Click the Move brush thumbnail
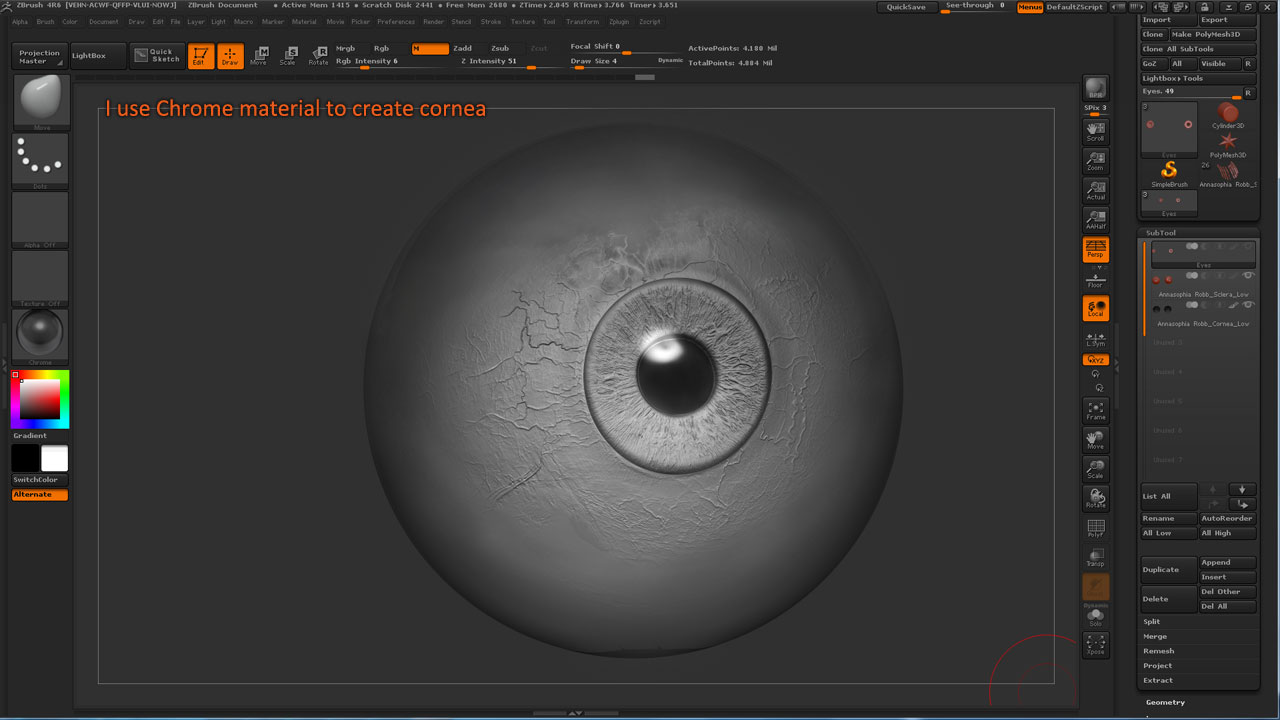The height and width of the screenshot is (720, 1280). coord(40,100)
